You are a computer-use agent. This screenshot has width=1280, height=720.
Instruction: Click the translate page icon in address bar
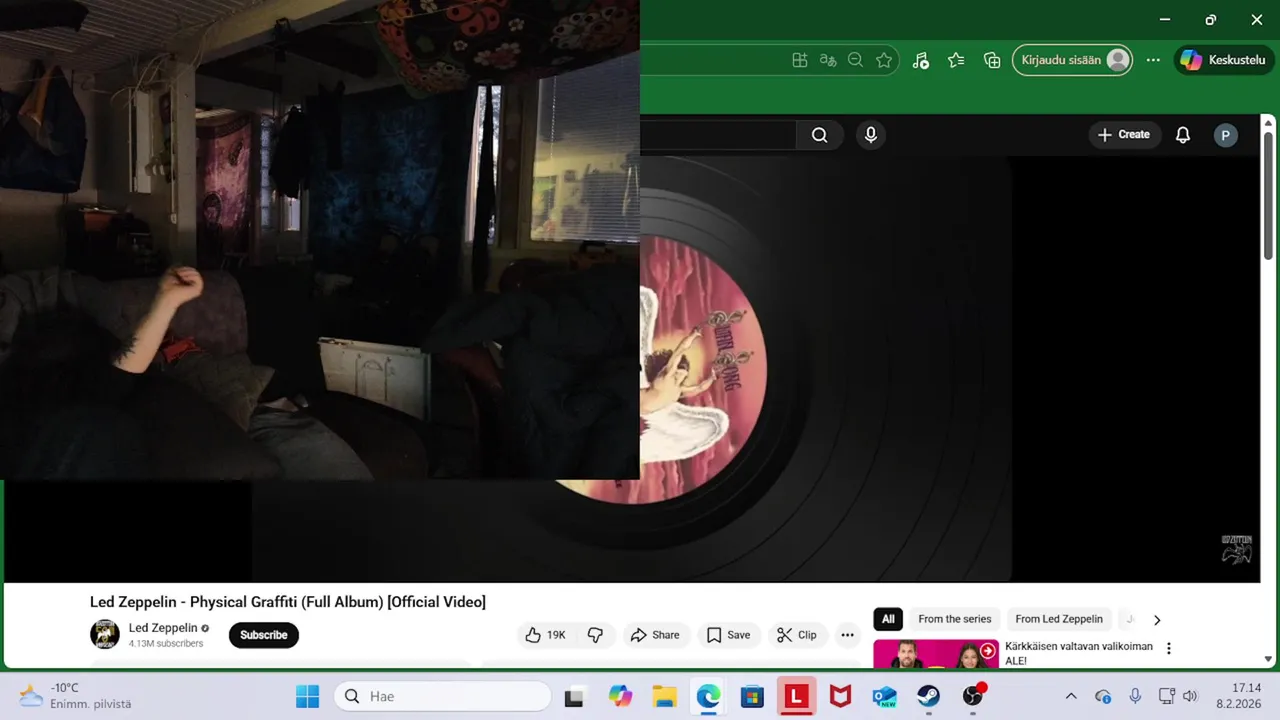coord(827,60)
